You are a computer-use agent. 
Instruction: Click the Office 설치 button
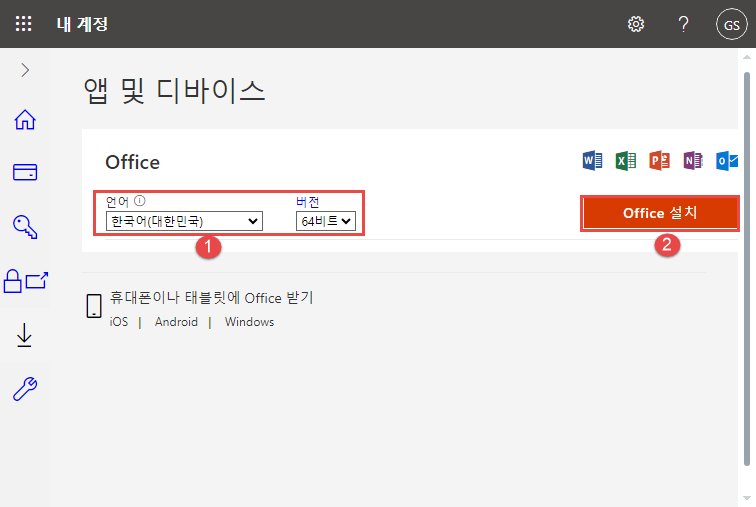coord(660,213)
